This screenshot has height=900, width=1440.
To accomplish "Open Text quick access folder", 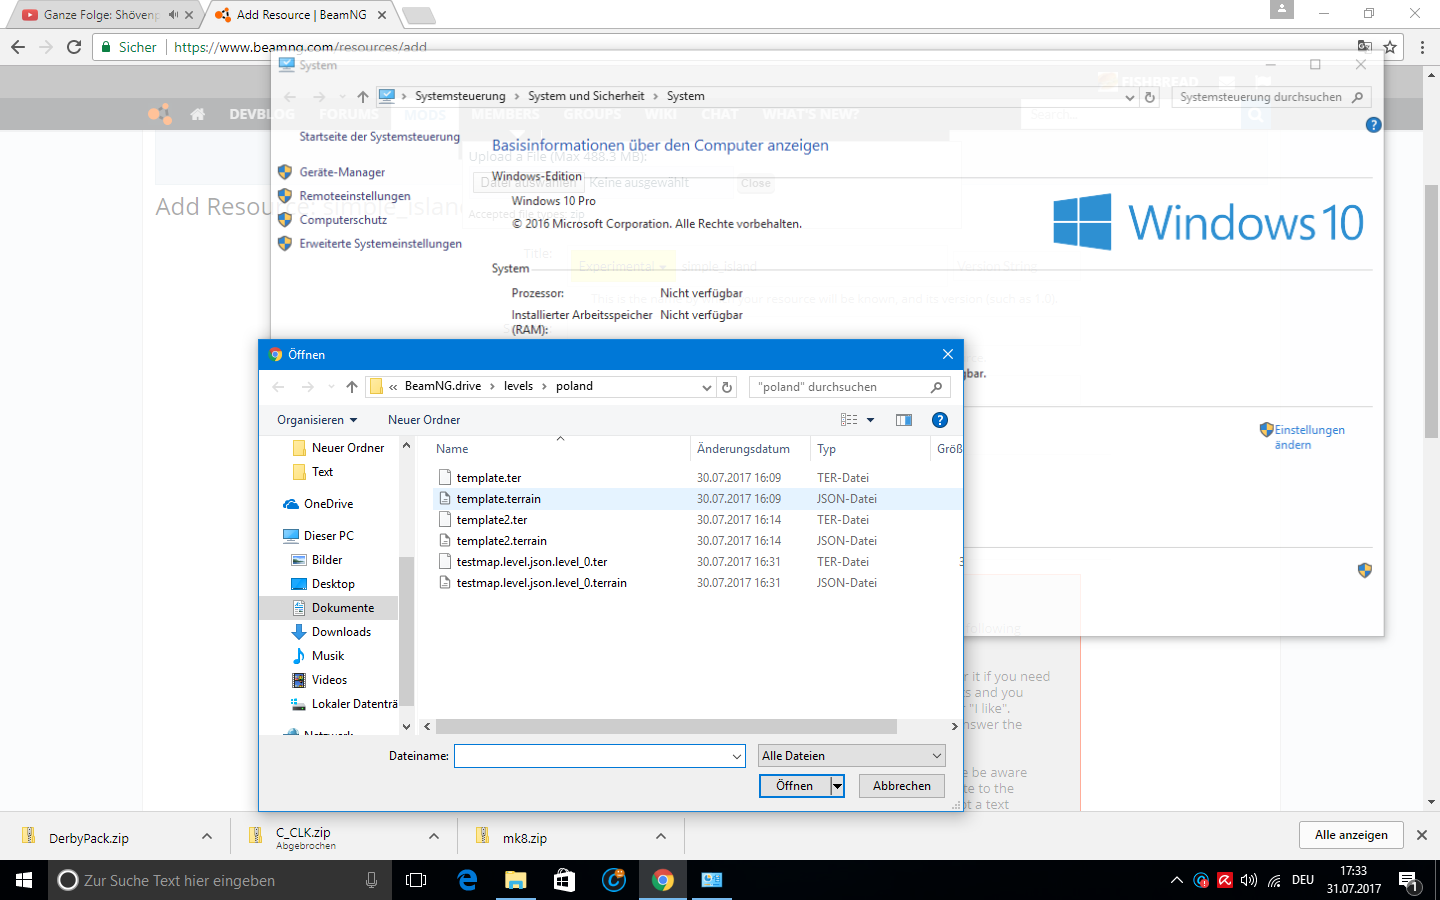I will [x=322, y=472].
